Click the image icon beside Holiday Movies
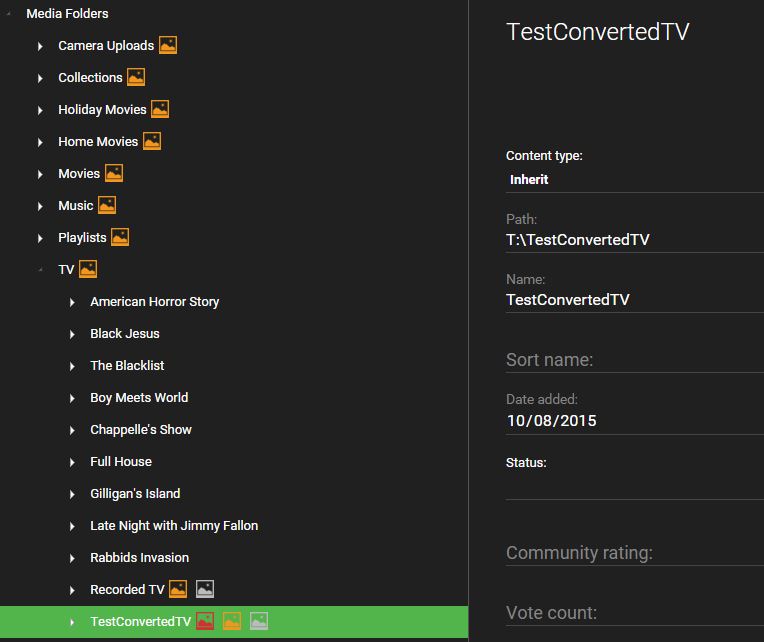The image size is (764, 642). pos(160,109)
